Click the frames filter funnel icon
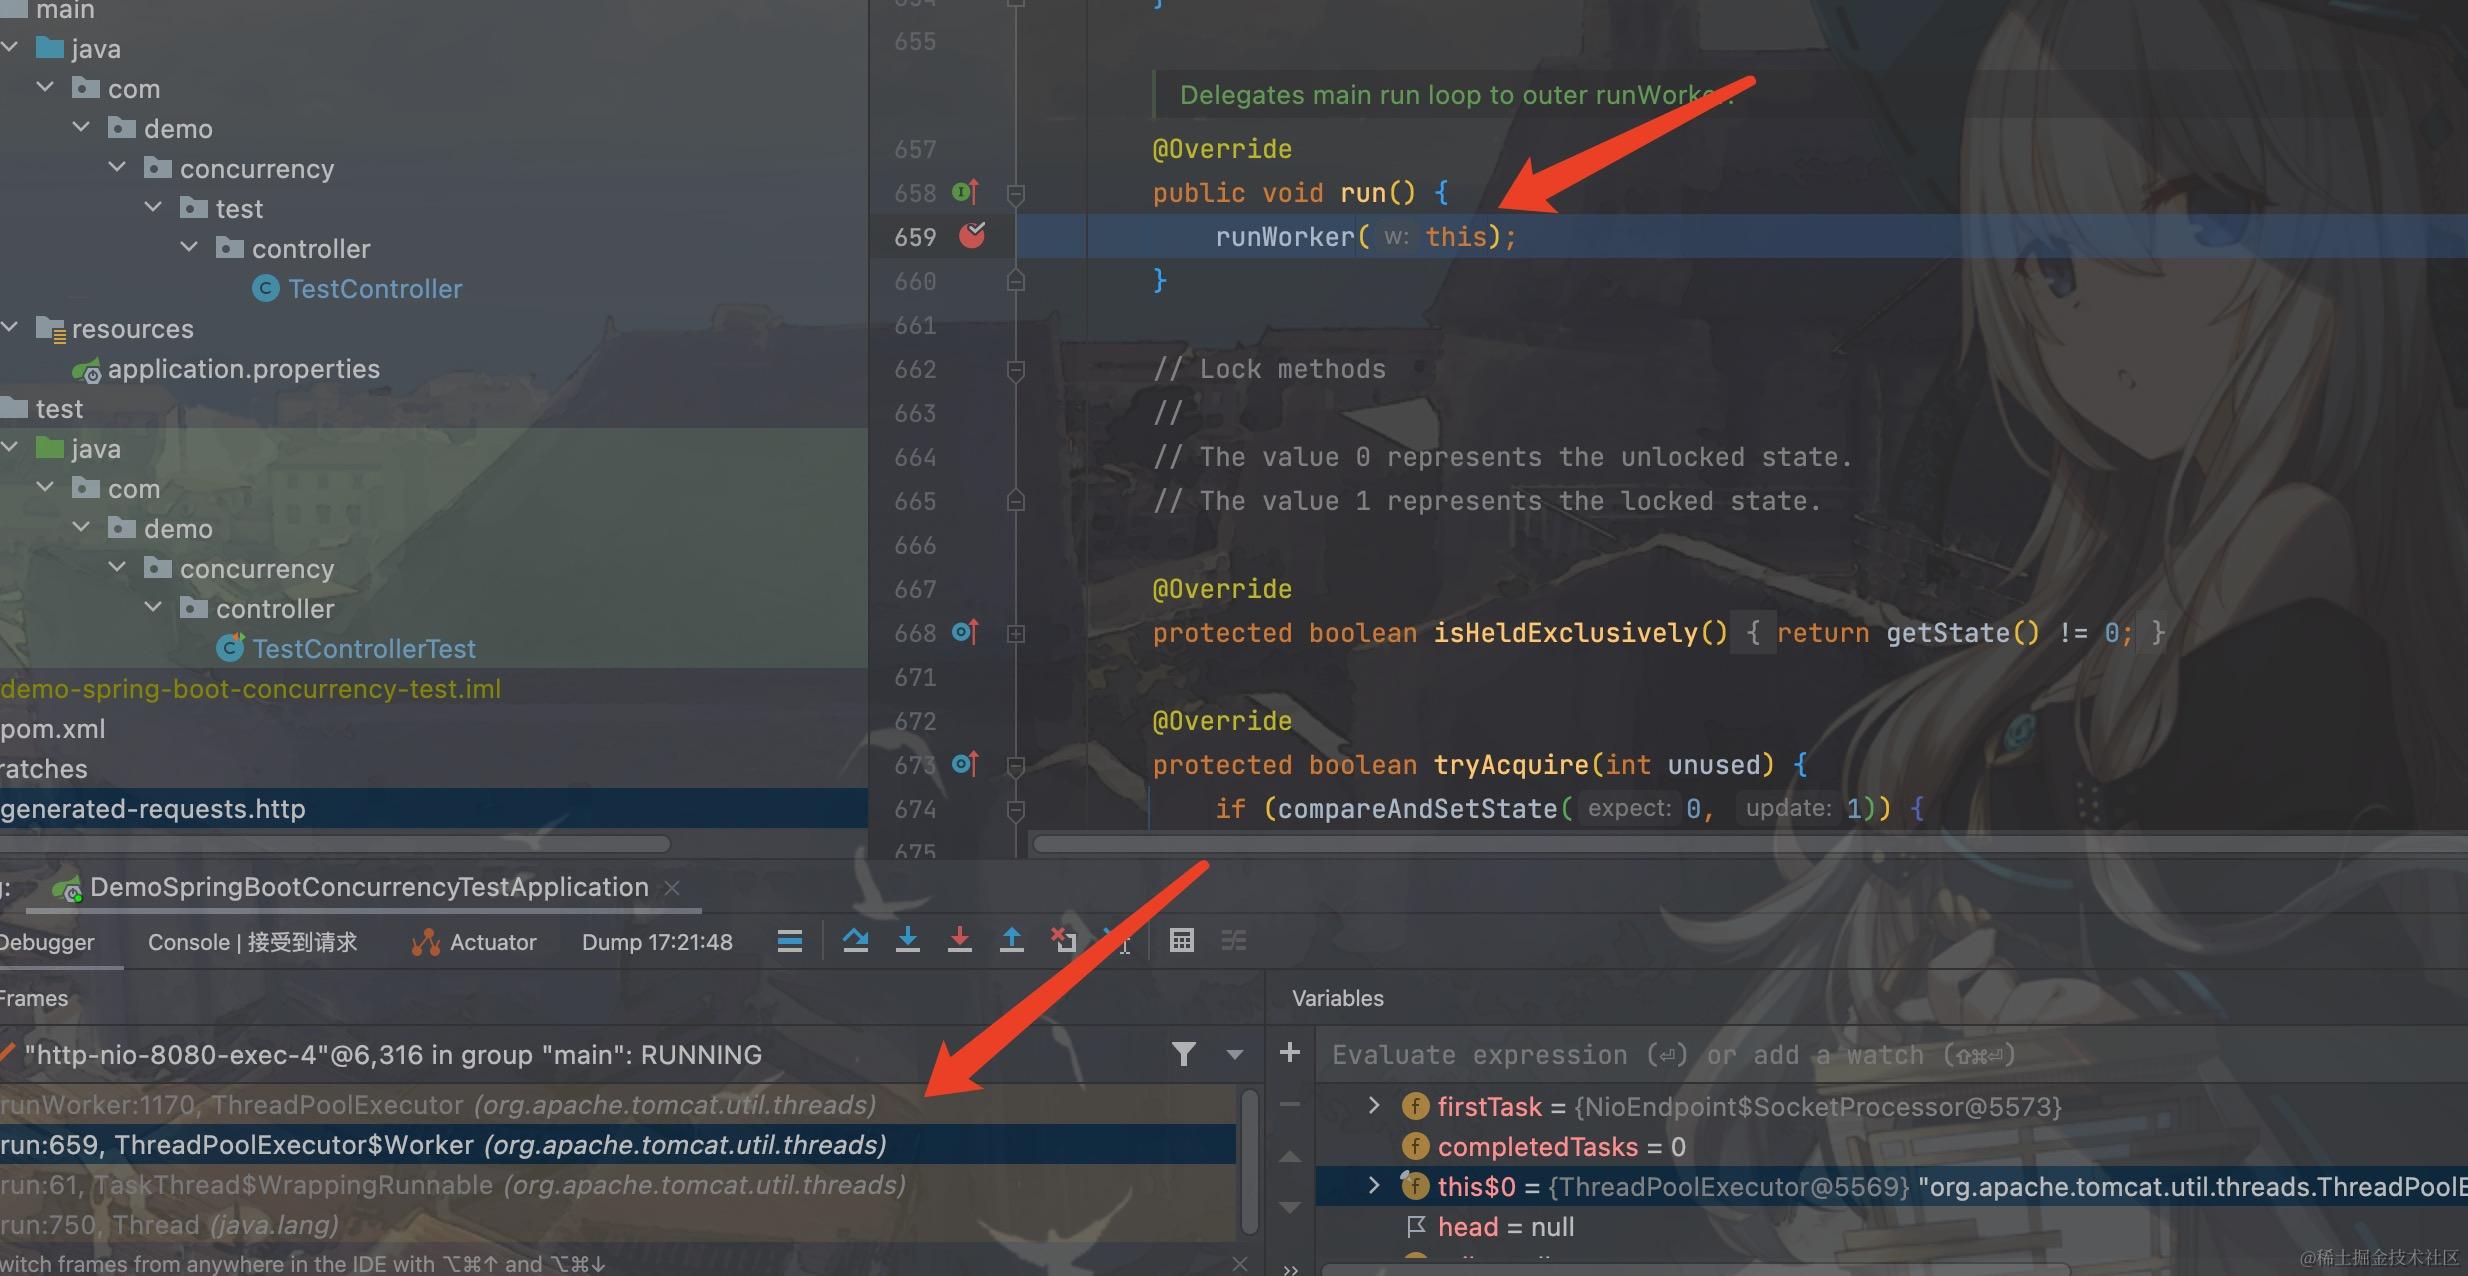The width and height of the screenshot is (2468, 1276). click(1184, 1054)
